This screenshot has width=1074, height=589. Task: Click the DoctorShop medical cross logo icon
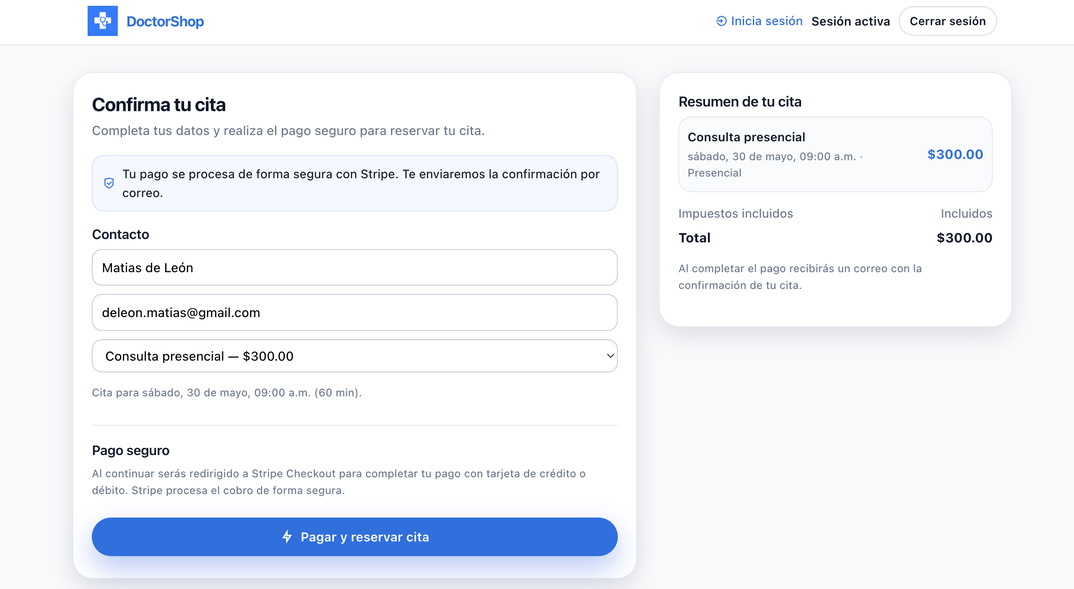(x=103, y=21)
